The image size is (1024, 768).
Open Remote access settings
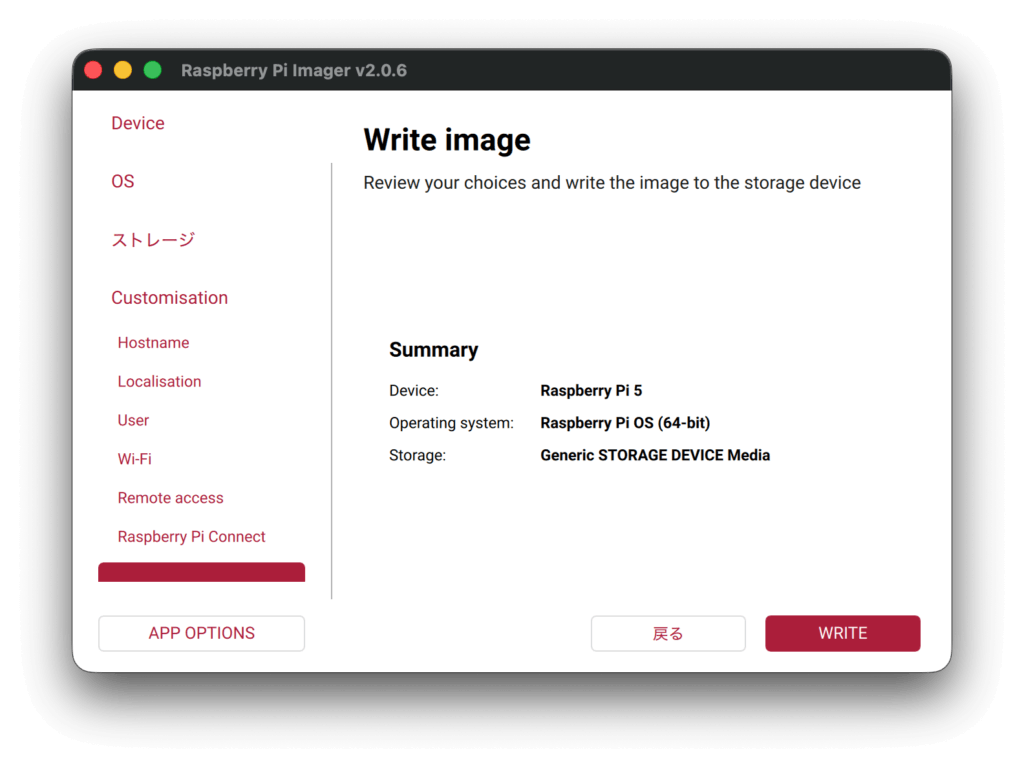170,498
